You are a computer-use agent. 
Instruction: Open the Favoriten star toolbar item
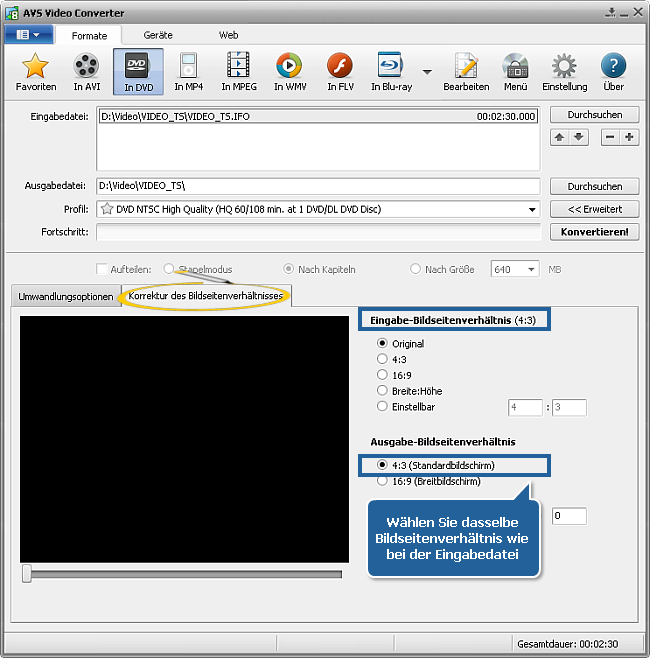[36, 72]
